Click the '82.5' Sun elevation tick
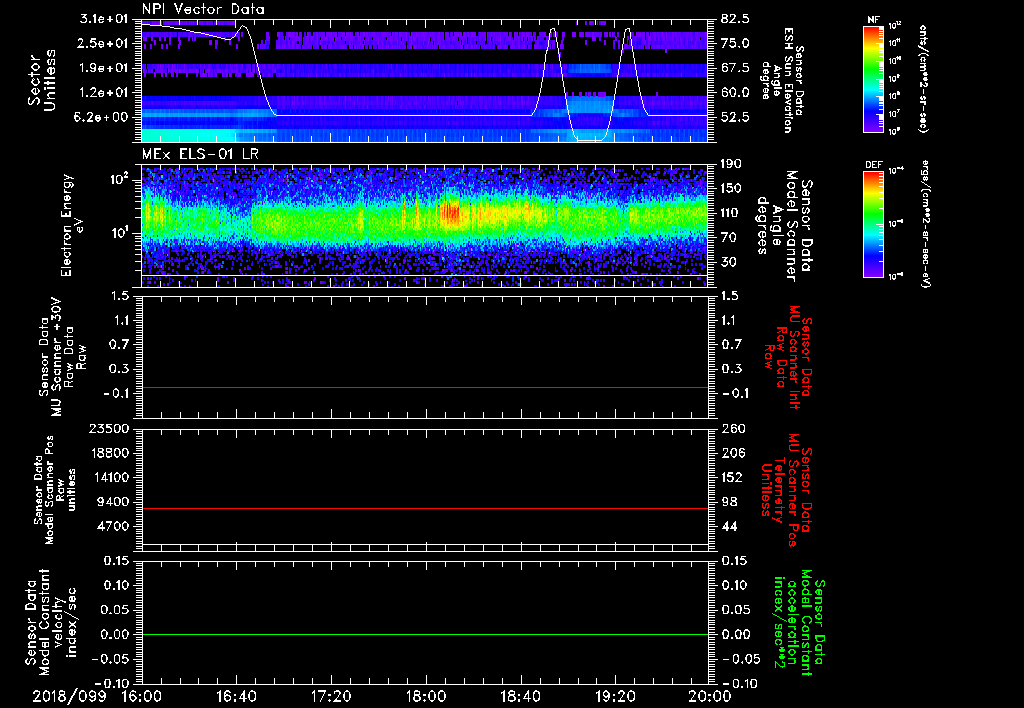1024x708 pixels. 735,18
